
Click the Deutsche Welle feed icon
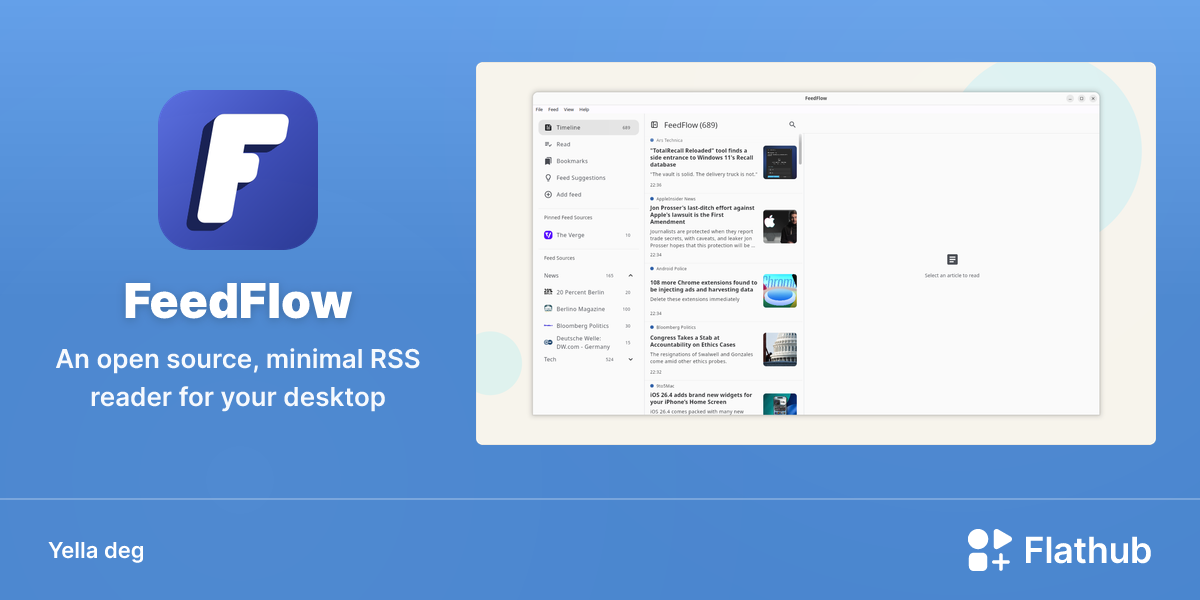(548, 342)
